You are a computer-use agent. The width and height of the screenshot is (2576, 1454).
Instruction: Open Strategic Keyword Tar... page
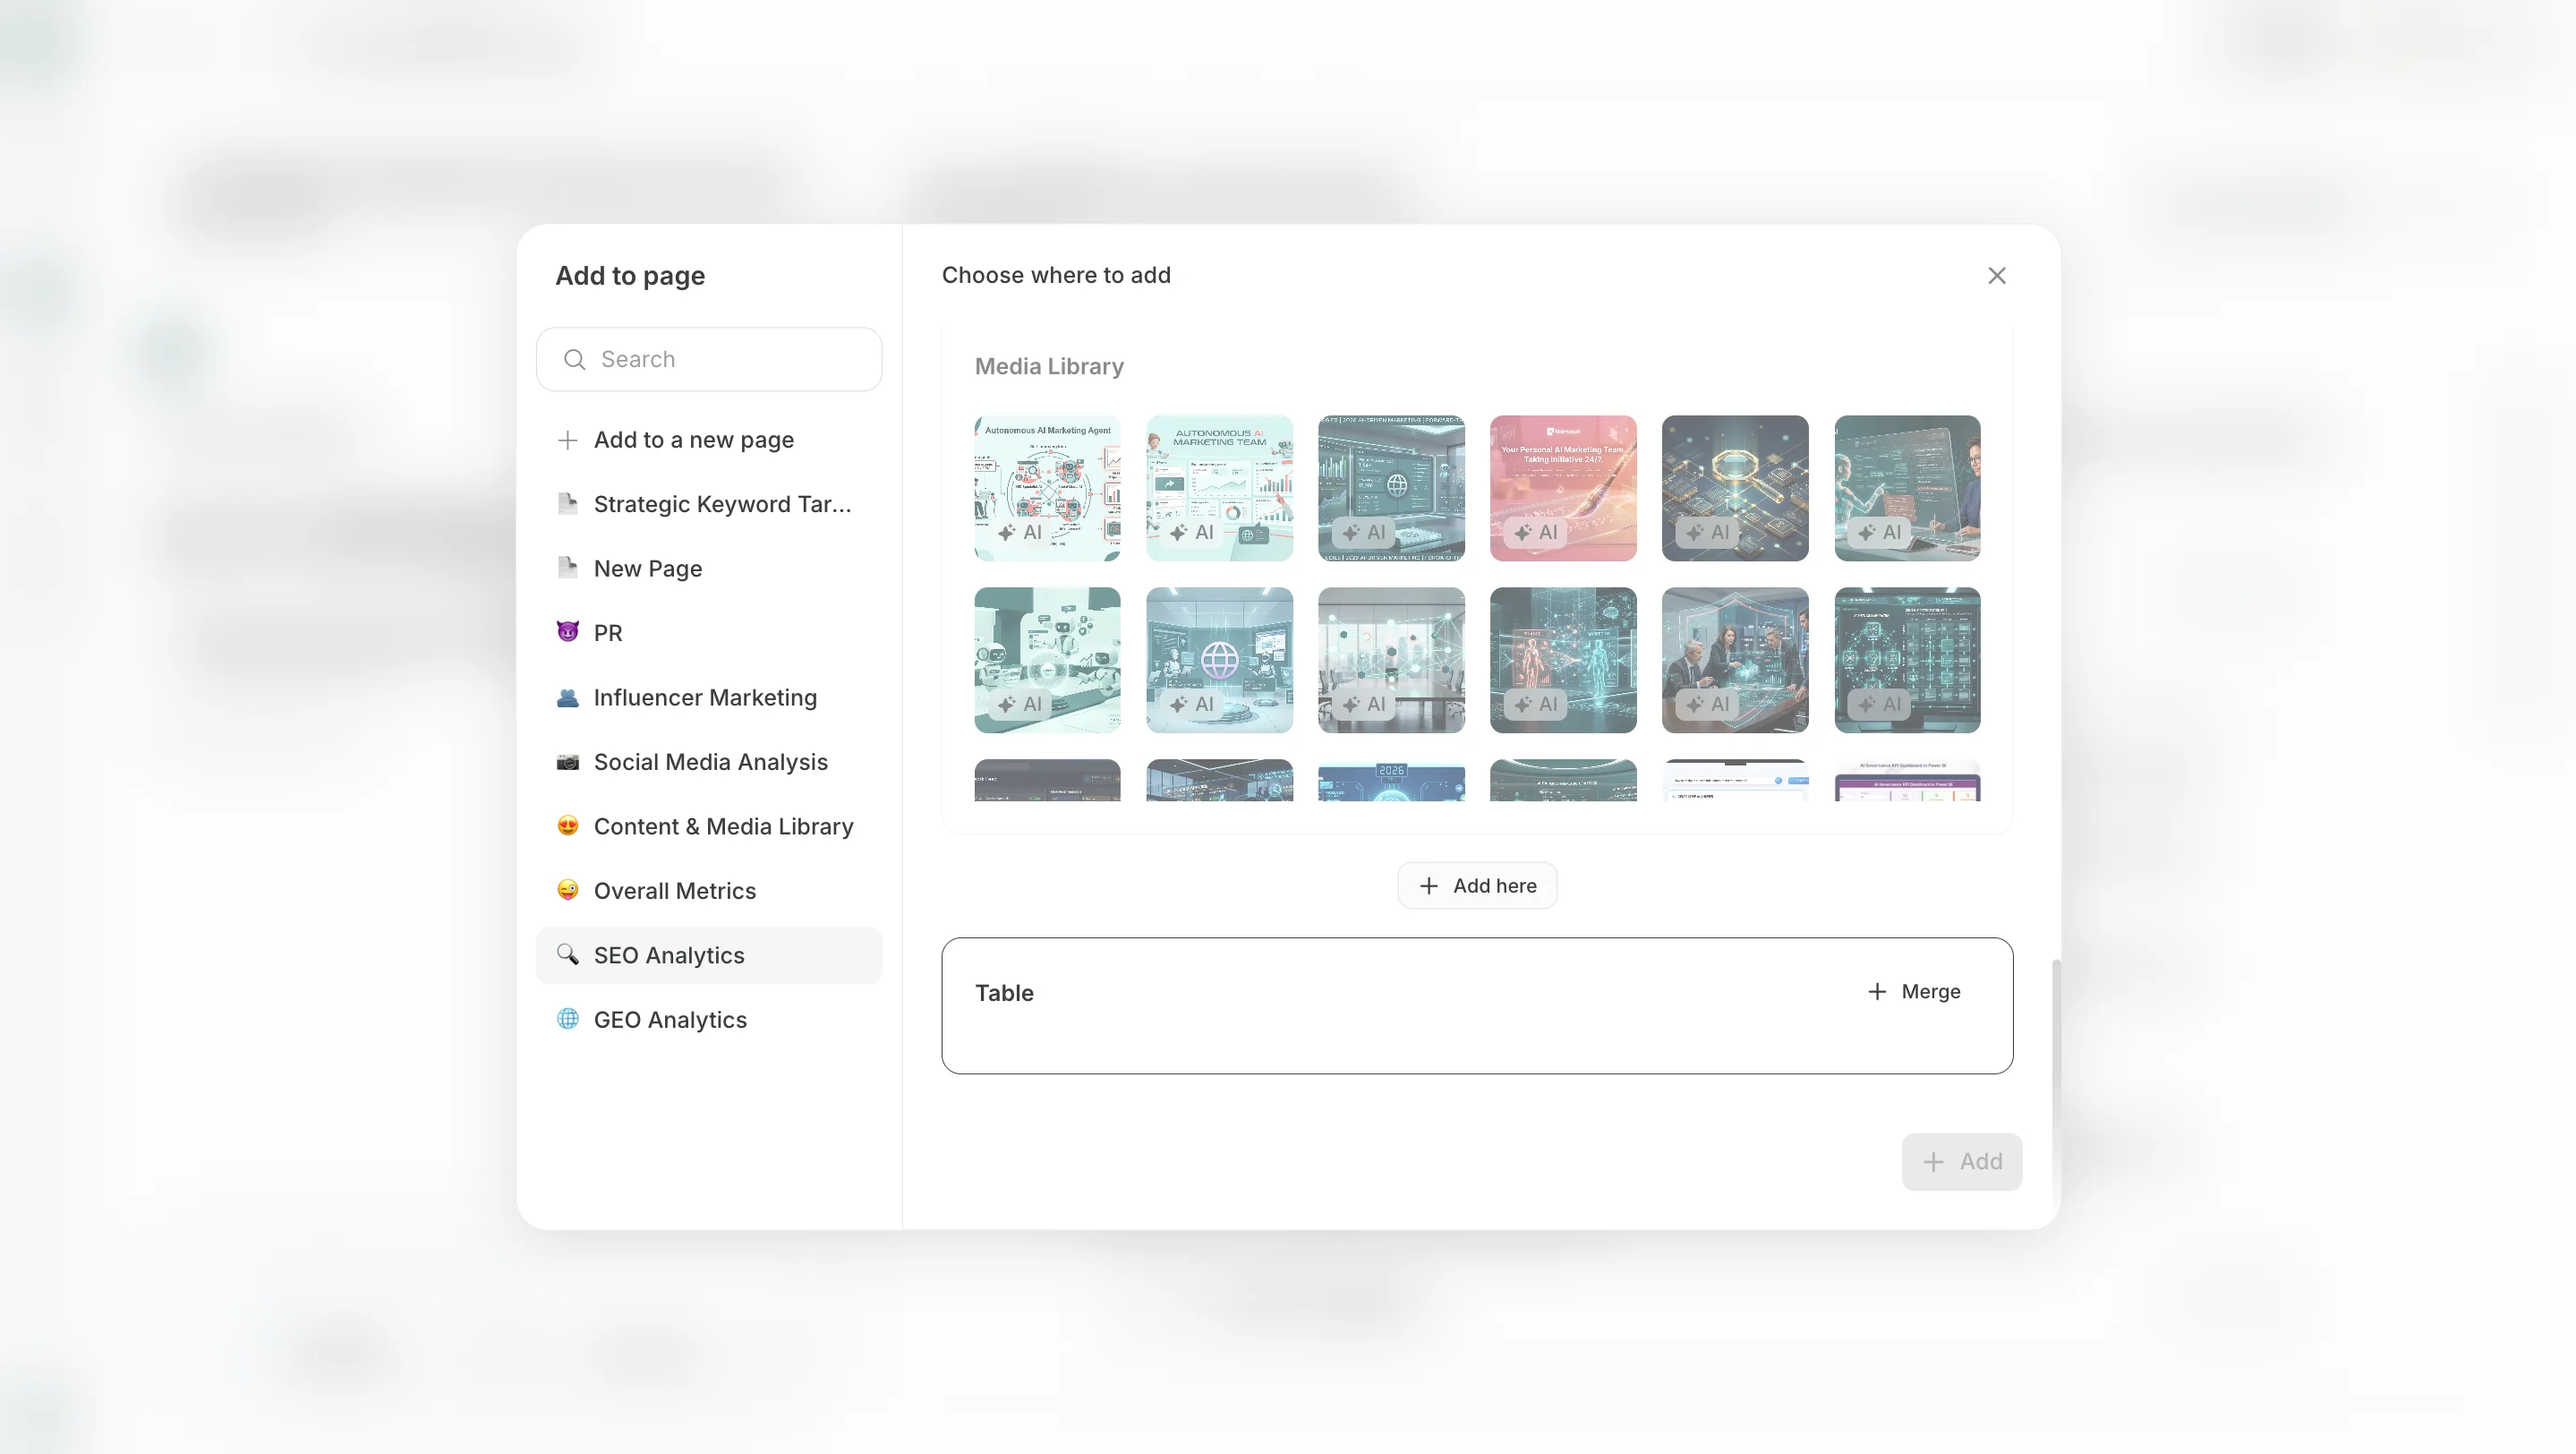pyautogui.click(x=709, y=504)
